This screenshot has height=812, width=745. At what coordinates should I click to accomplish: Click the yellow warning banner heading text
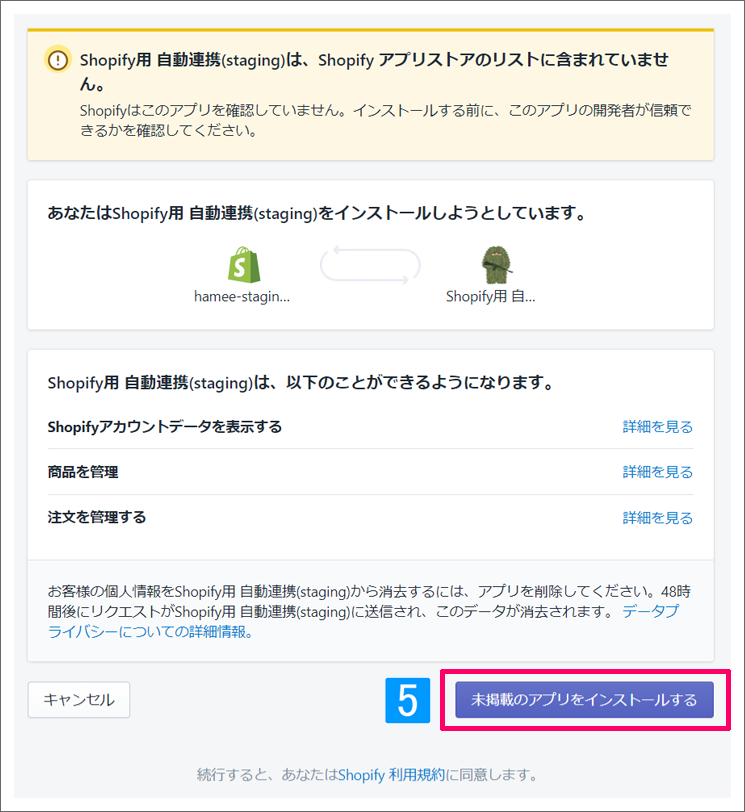[x=374, y=71]
